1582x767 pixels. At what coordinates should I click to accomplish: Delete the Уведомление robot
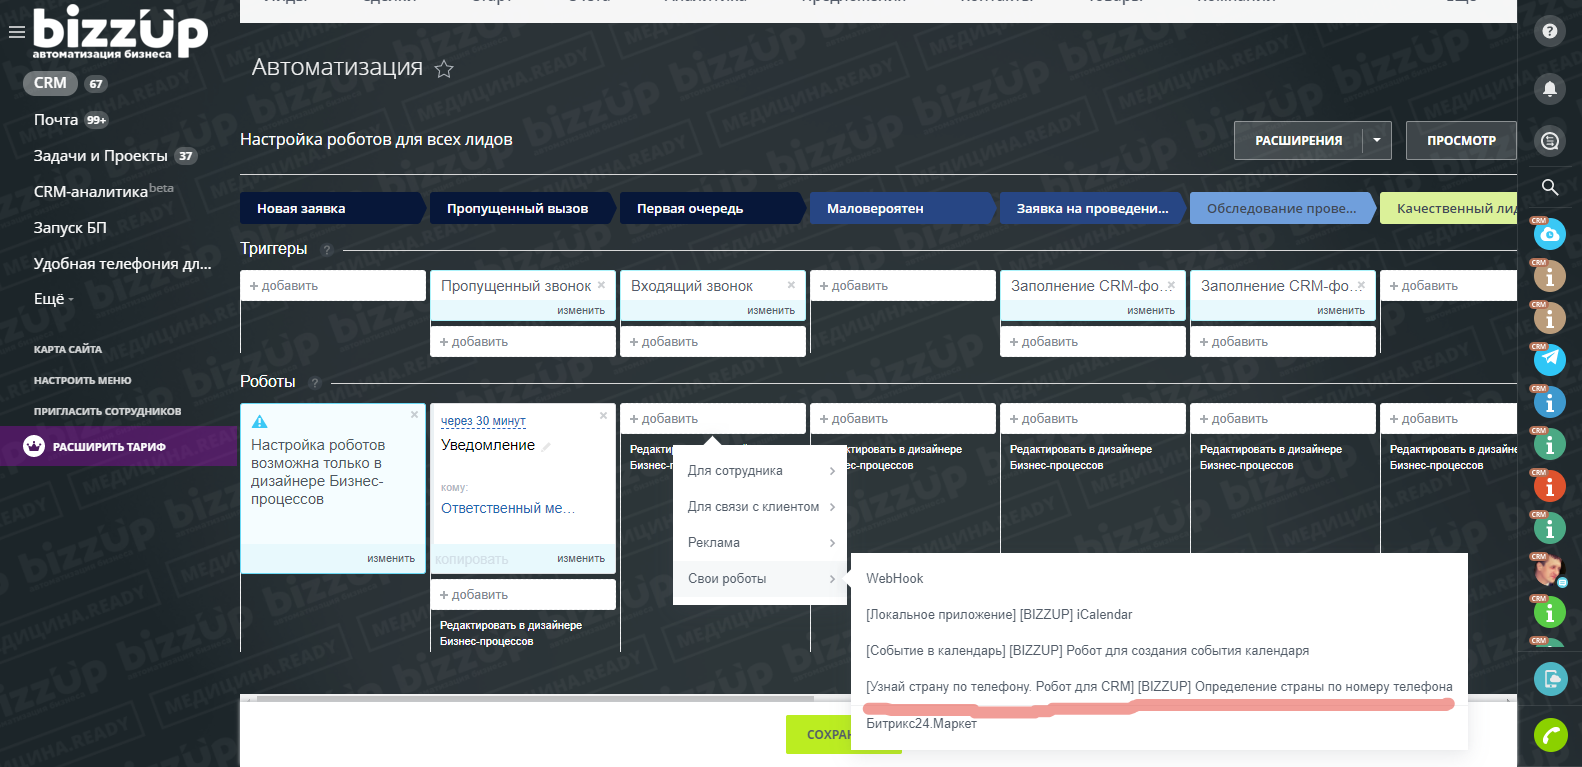click(603, 415)
